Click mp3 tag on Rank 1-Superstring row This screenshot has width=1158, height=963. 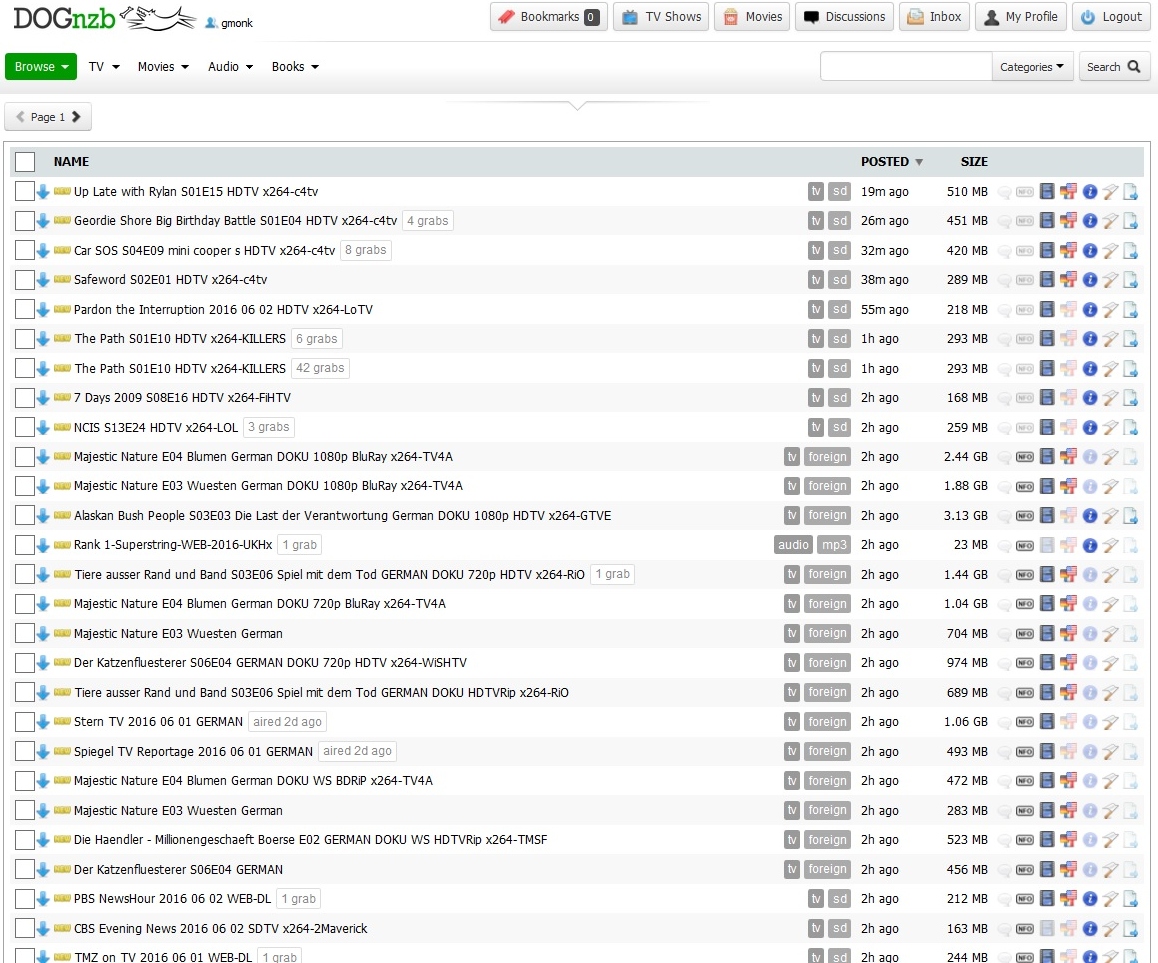click(835, 545)
